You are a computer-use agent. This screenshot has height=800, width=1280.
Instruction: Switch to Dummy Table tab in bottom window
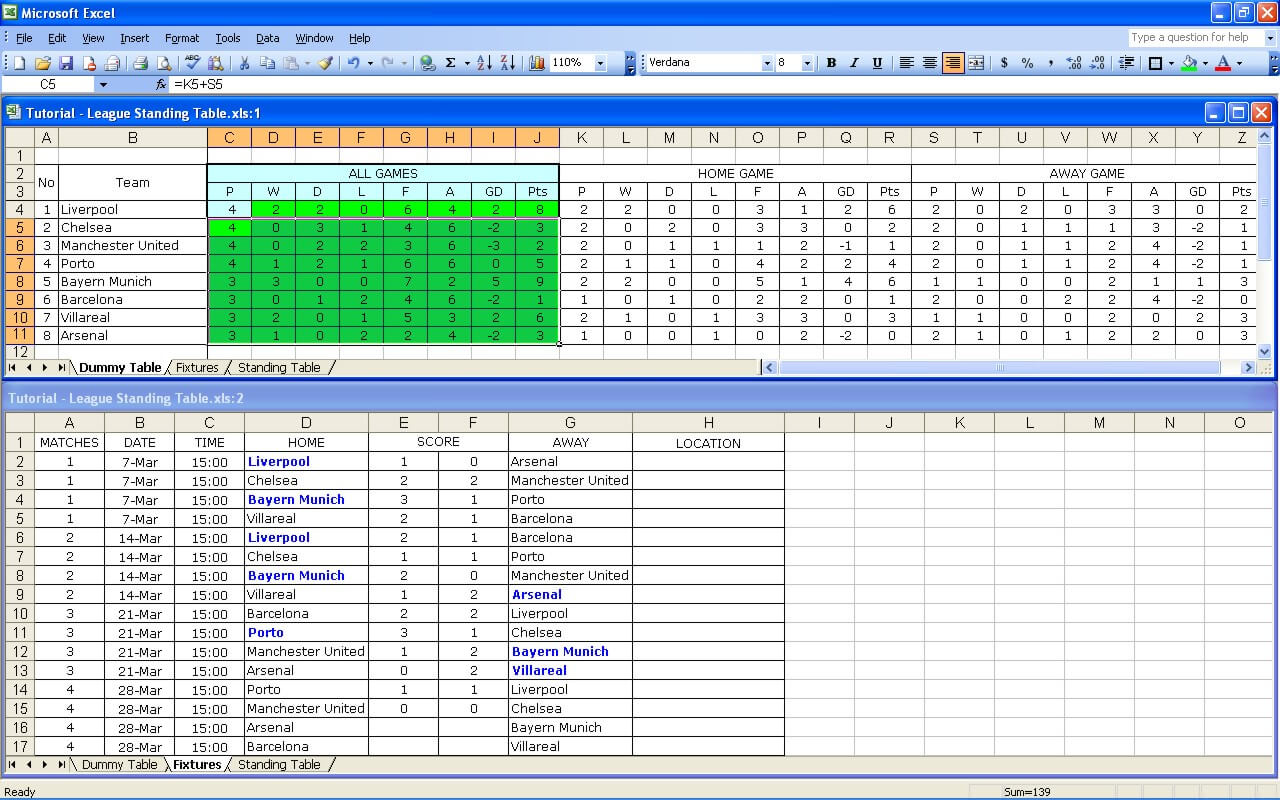(119, 764)
